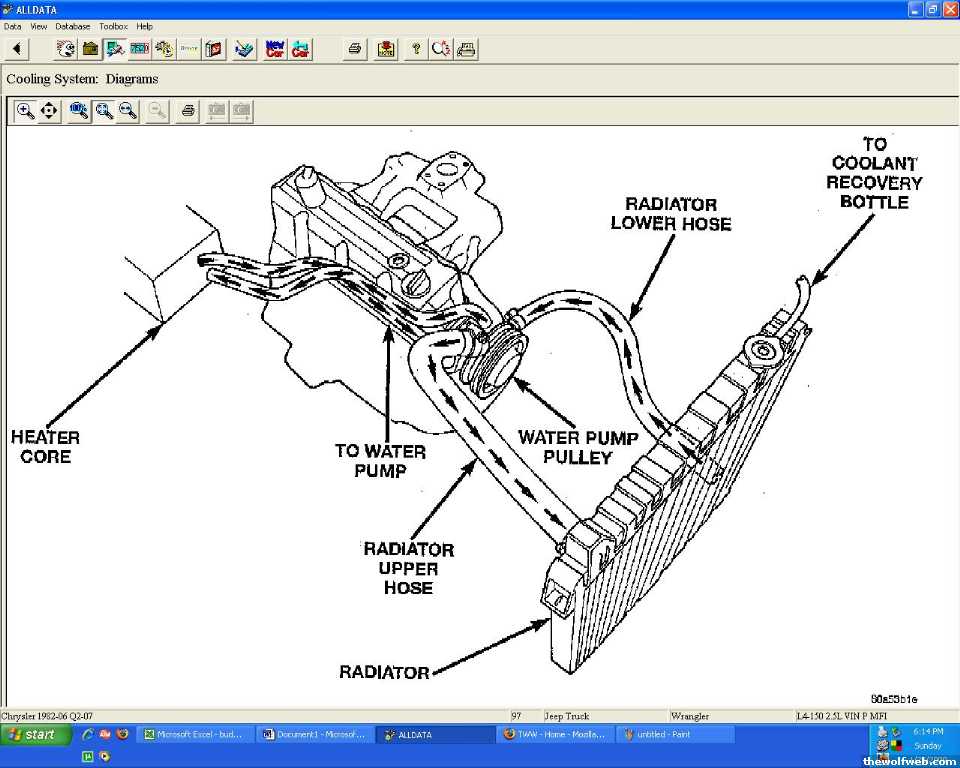Open help with the question mark icon
Image resolution: width=960 pixels, height=768 pixels.
click(416, 48)
